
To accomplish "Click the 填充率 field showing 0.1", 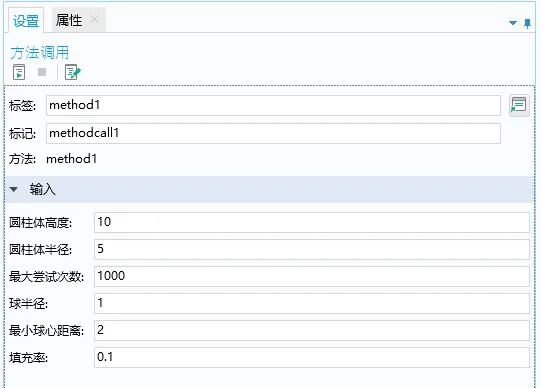I will [312, 357].
